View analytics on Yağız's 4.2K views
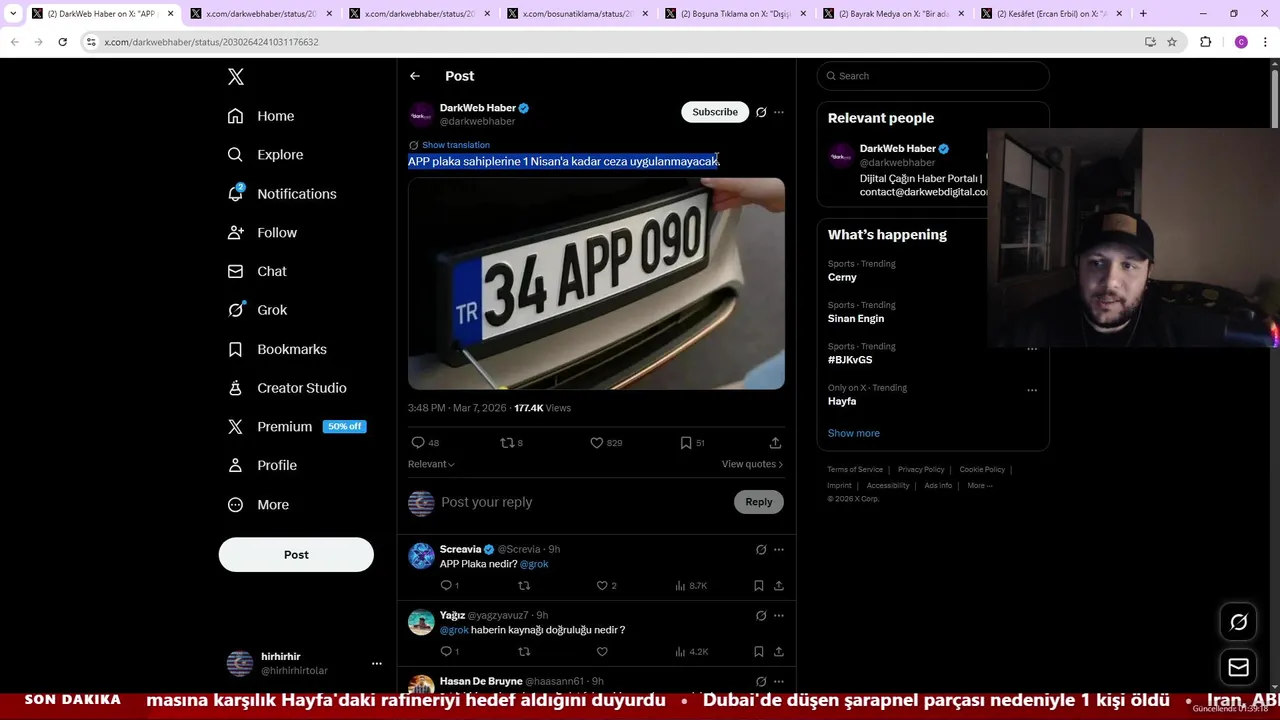 click(691, 652)
